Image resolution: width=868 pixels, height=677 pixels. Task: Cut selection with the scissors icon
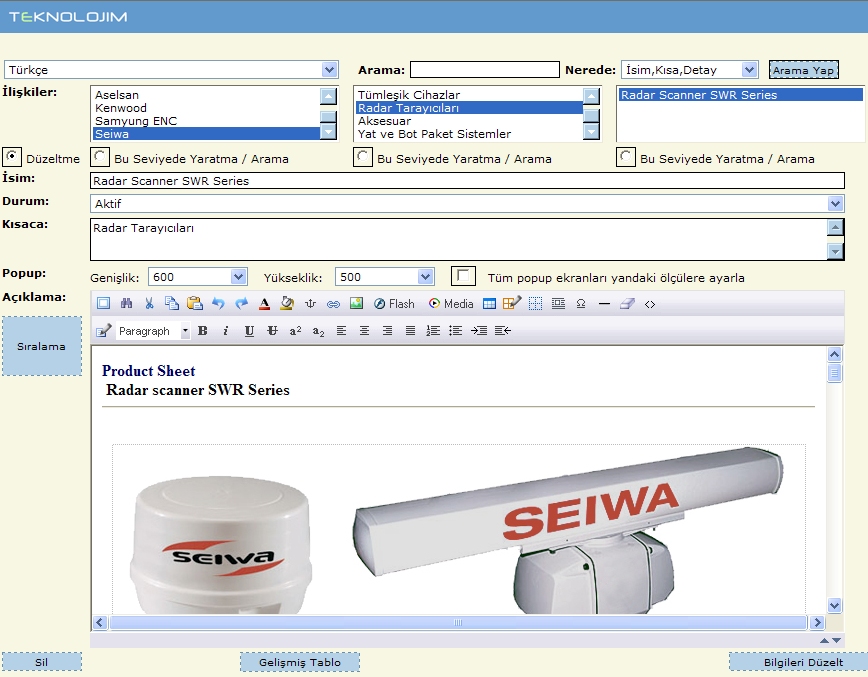pos(149,303)
